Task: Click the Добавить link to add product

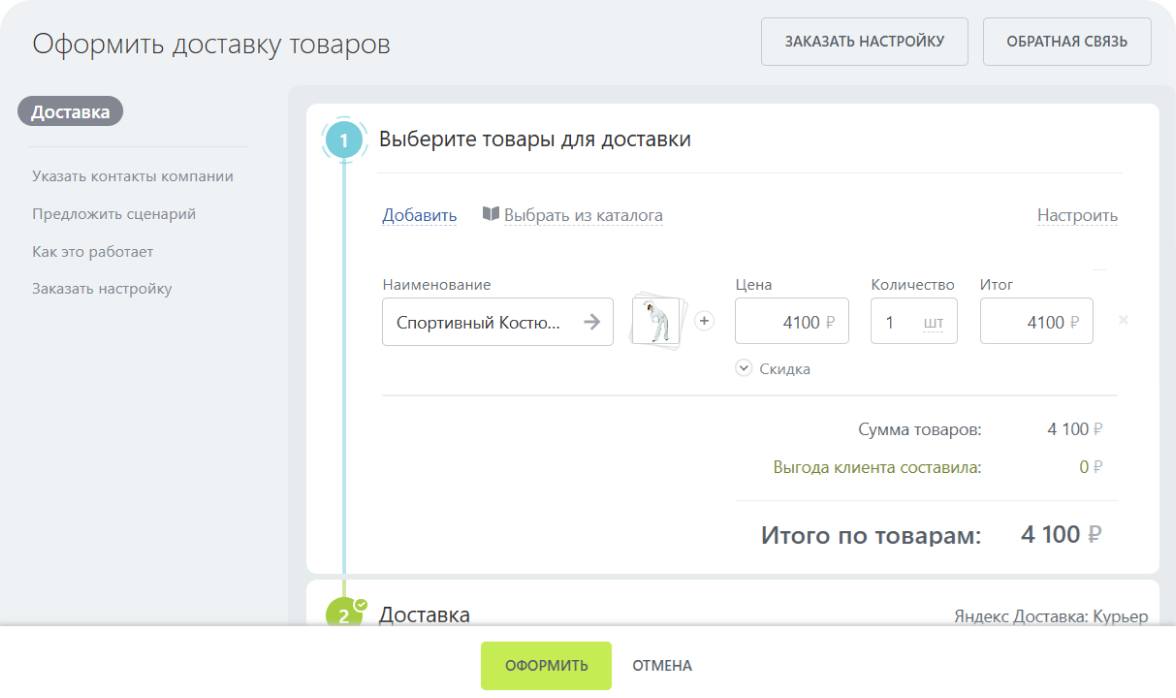Action: [419, 215]
